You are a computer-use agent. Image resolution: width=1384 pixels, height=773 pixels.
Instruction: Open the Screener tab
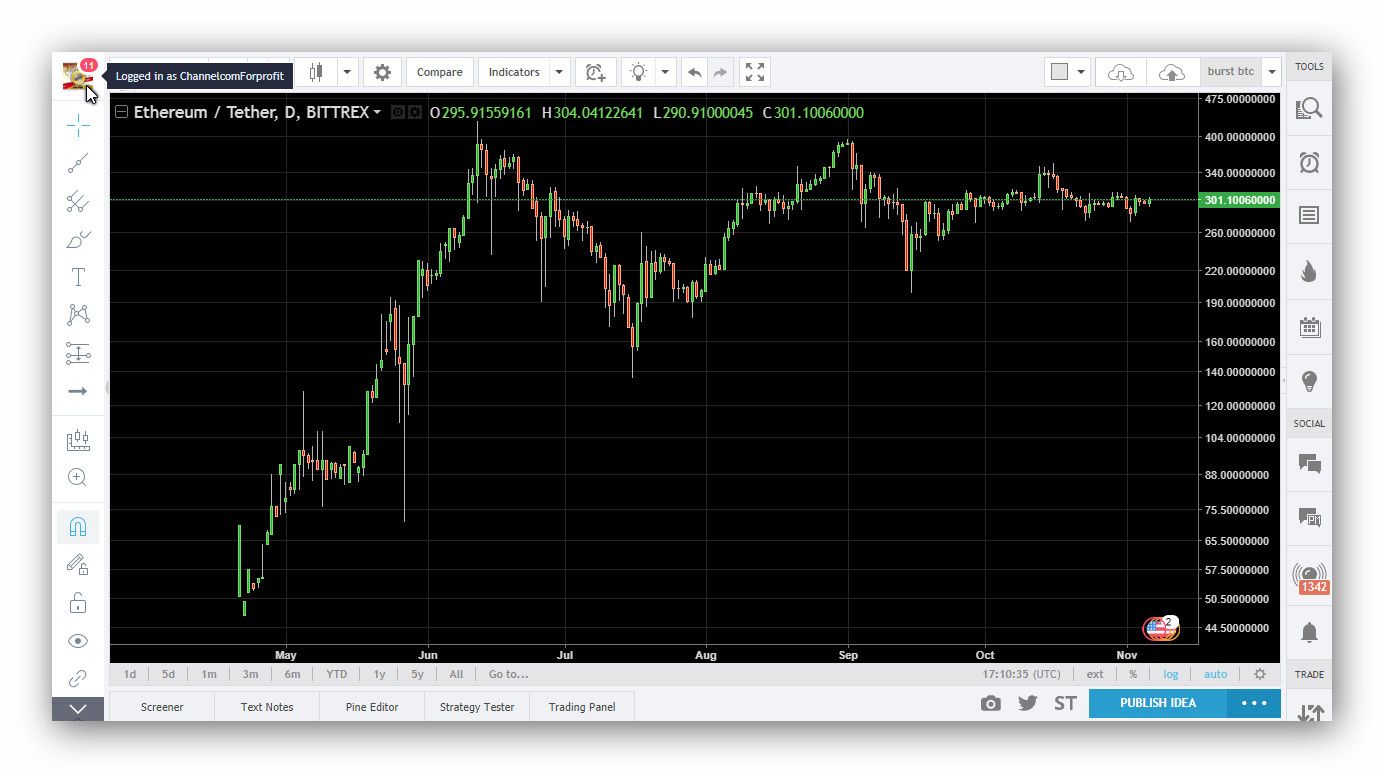162,707
